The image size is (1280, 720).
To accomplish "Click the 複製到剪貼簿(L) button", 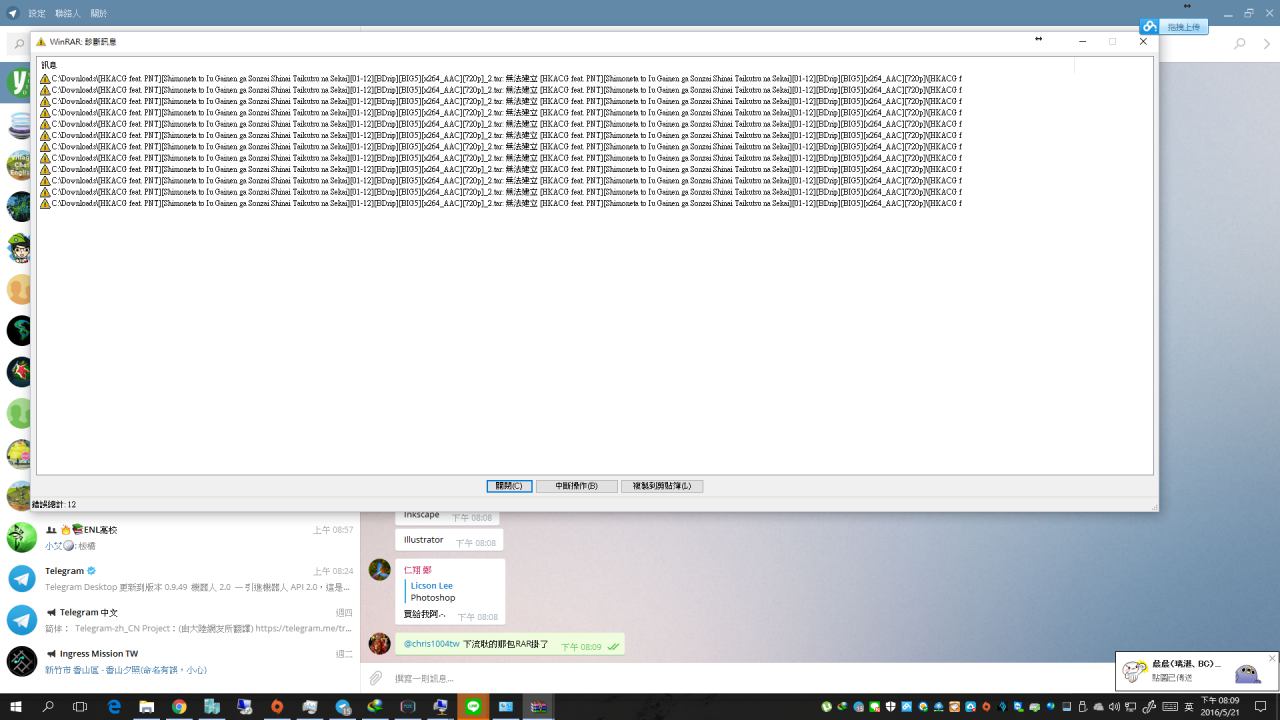I will click(x=662, y=486).
